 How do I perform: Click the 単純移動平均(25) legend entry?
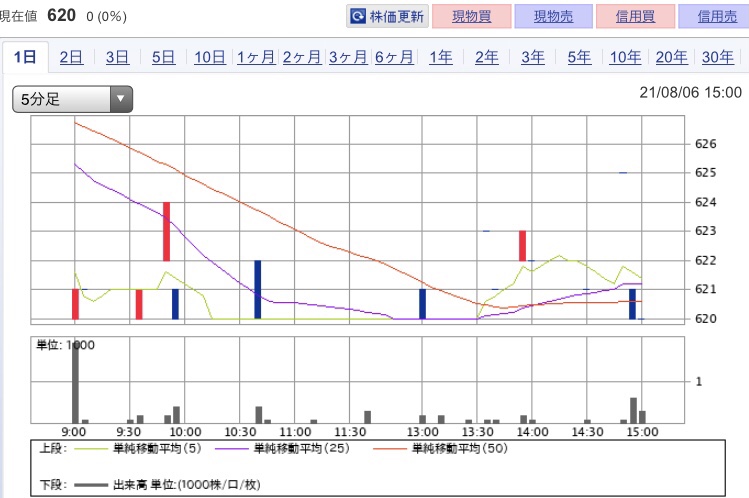tap(283, 448)
